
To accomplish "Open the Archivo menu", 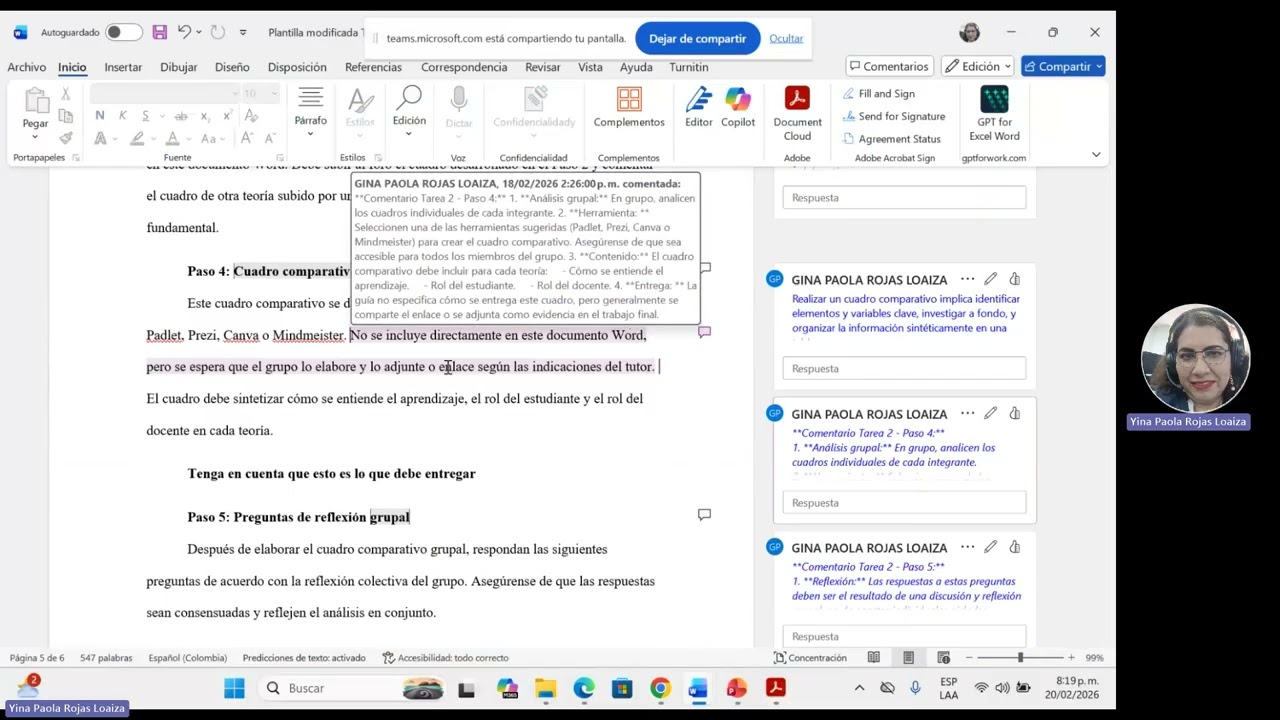I will point(27,67).
